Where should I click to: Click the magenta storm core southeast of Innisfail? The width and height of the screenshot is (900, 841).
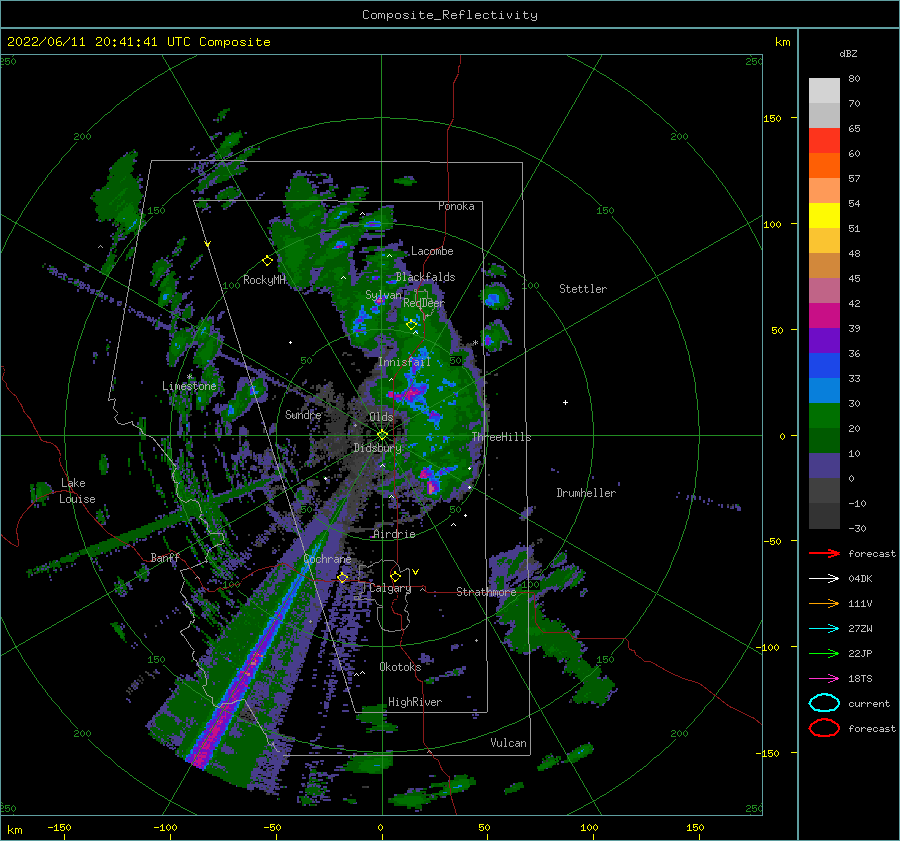pyautogui.click(x=410, y=394)
